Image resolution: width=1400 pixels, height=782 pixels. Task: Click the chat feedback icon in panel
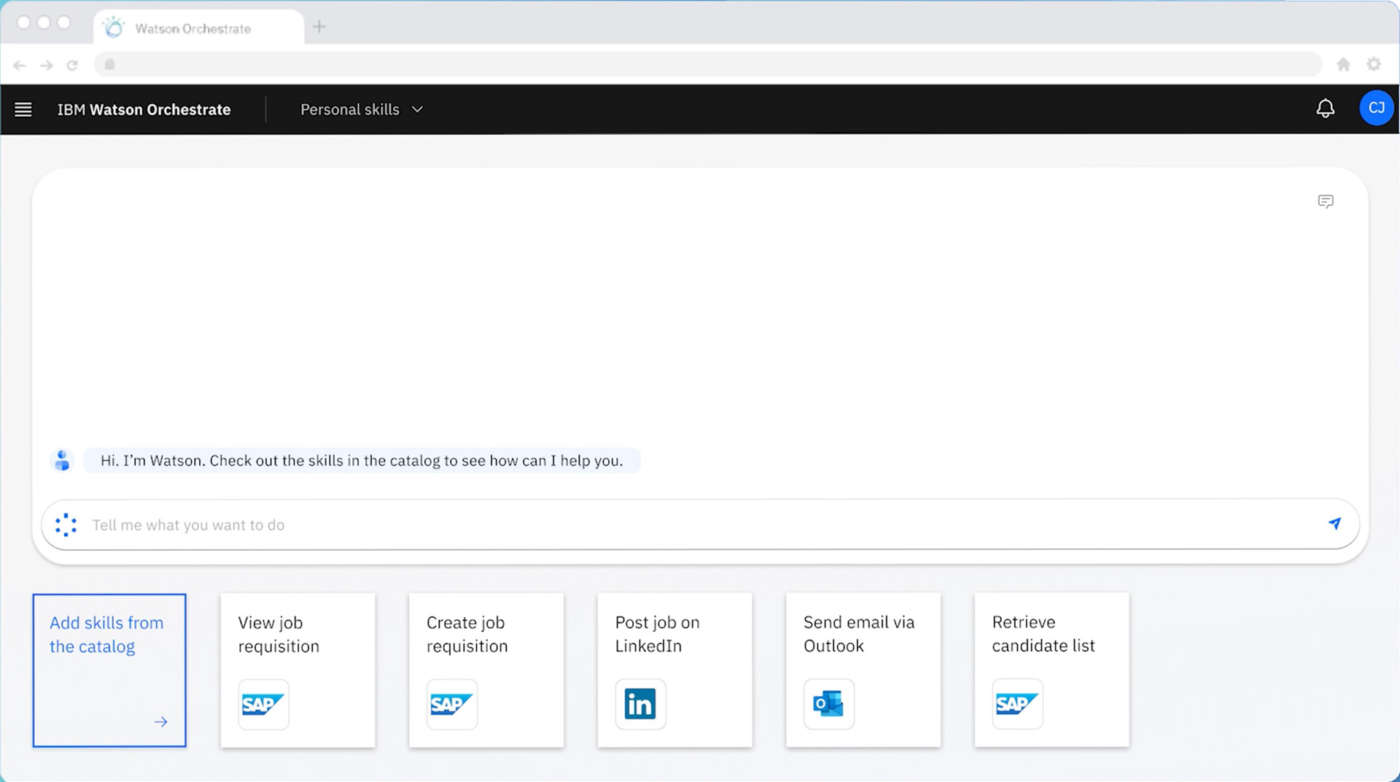(1326, 202)
